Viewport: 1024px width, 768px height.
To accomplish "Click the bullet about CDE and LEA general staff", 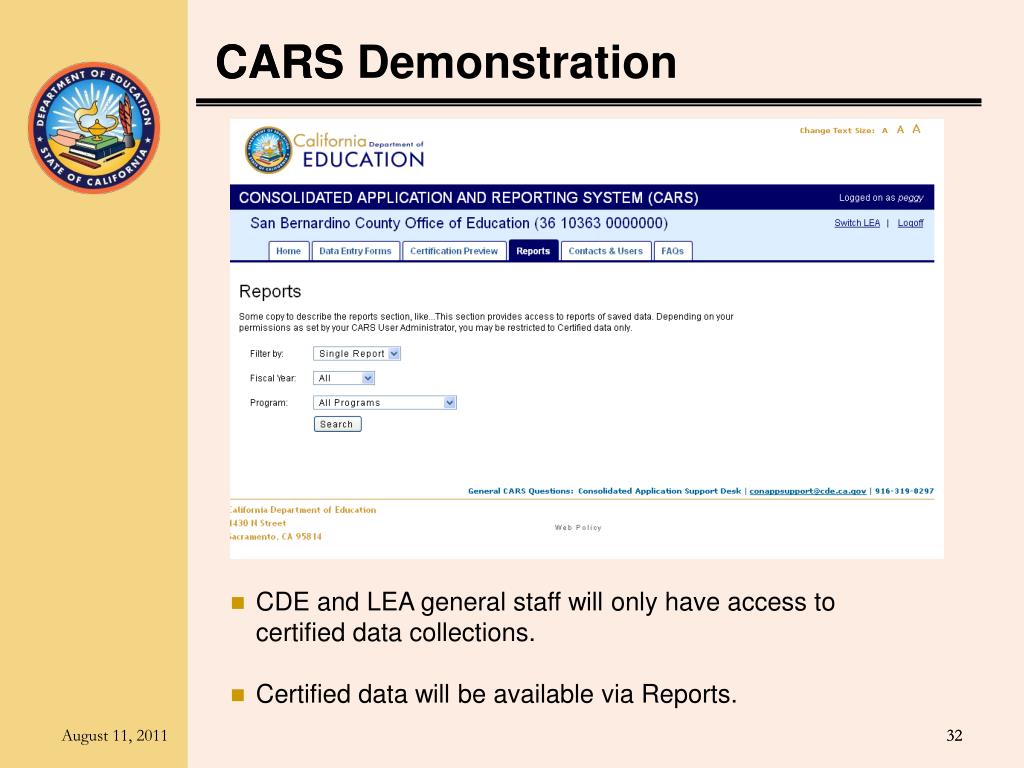I will (545, 617).
